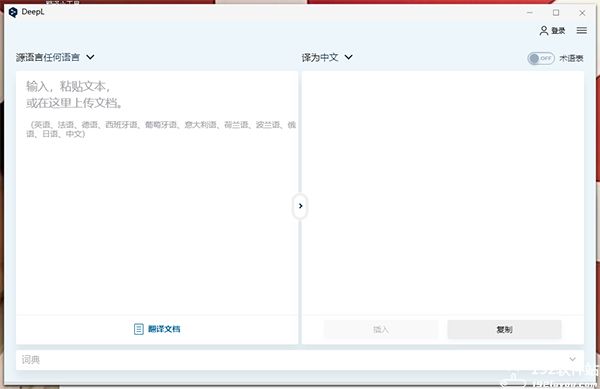Viewport: 600px width, 389px height.
Task: Close the DeepL window
Action: click(582, 13)
